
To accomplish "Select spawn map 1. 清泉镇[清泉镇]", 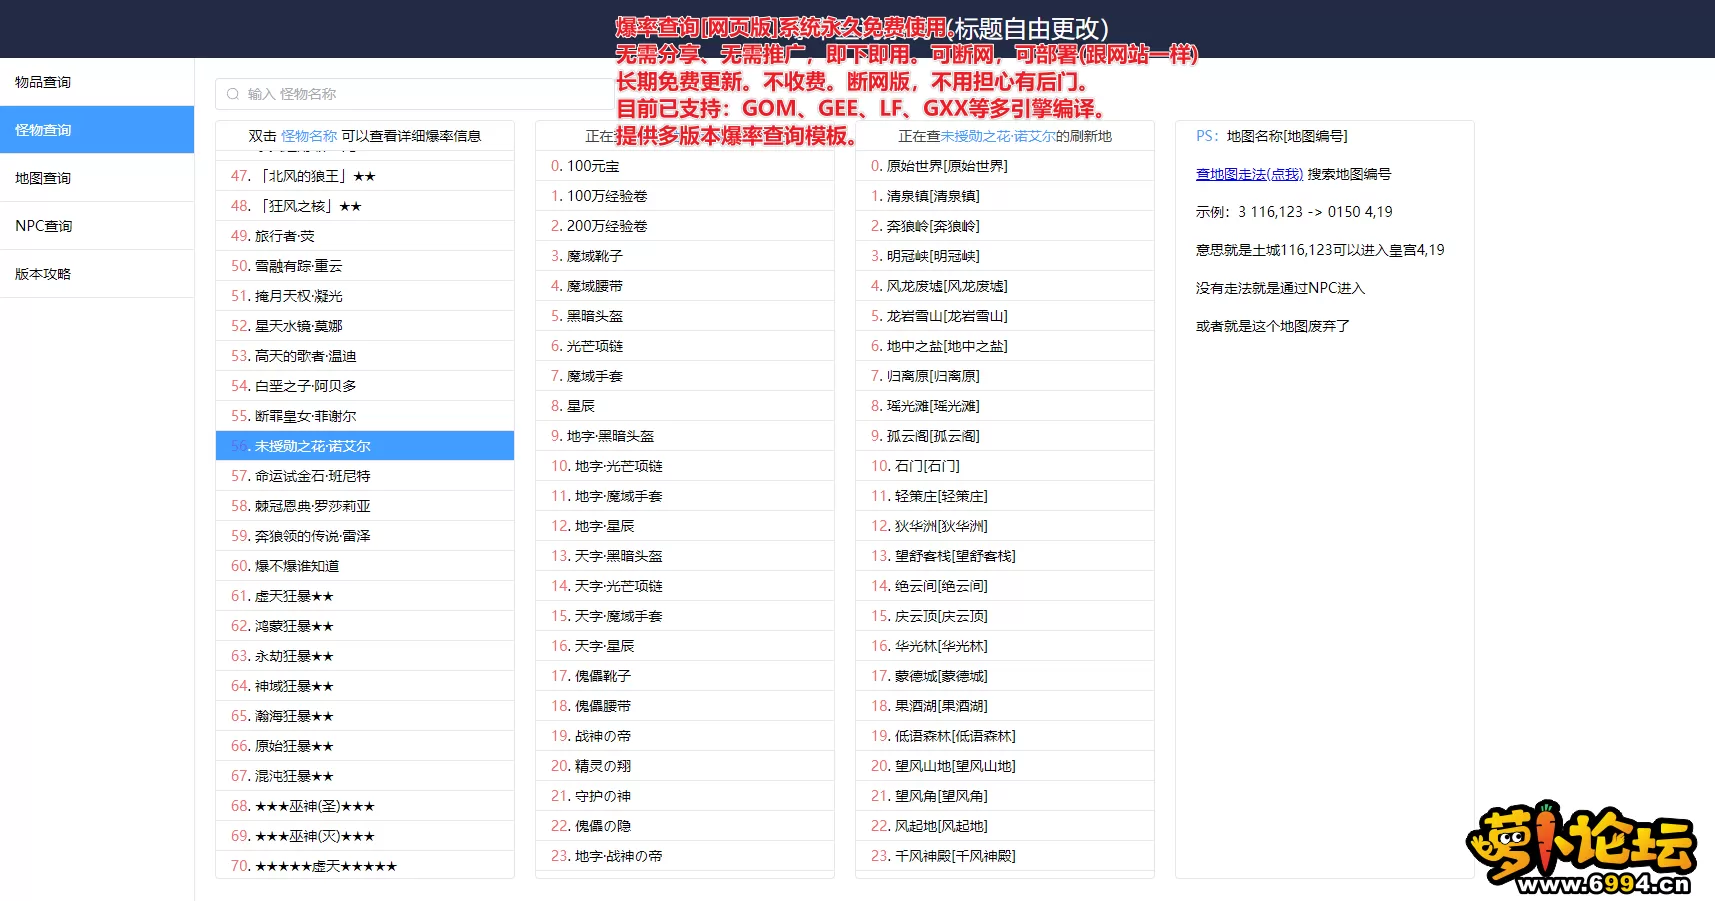I will pyautogui.click(x=1005, y=196).
